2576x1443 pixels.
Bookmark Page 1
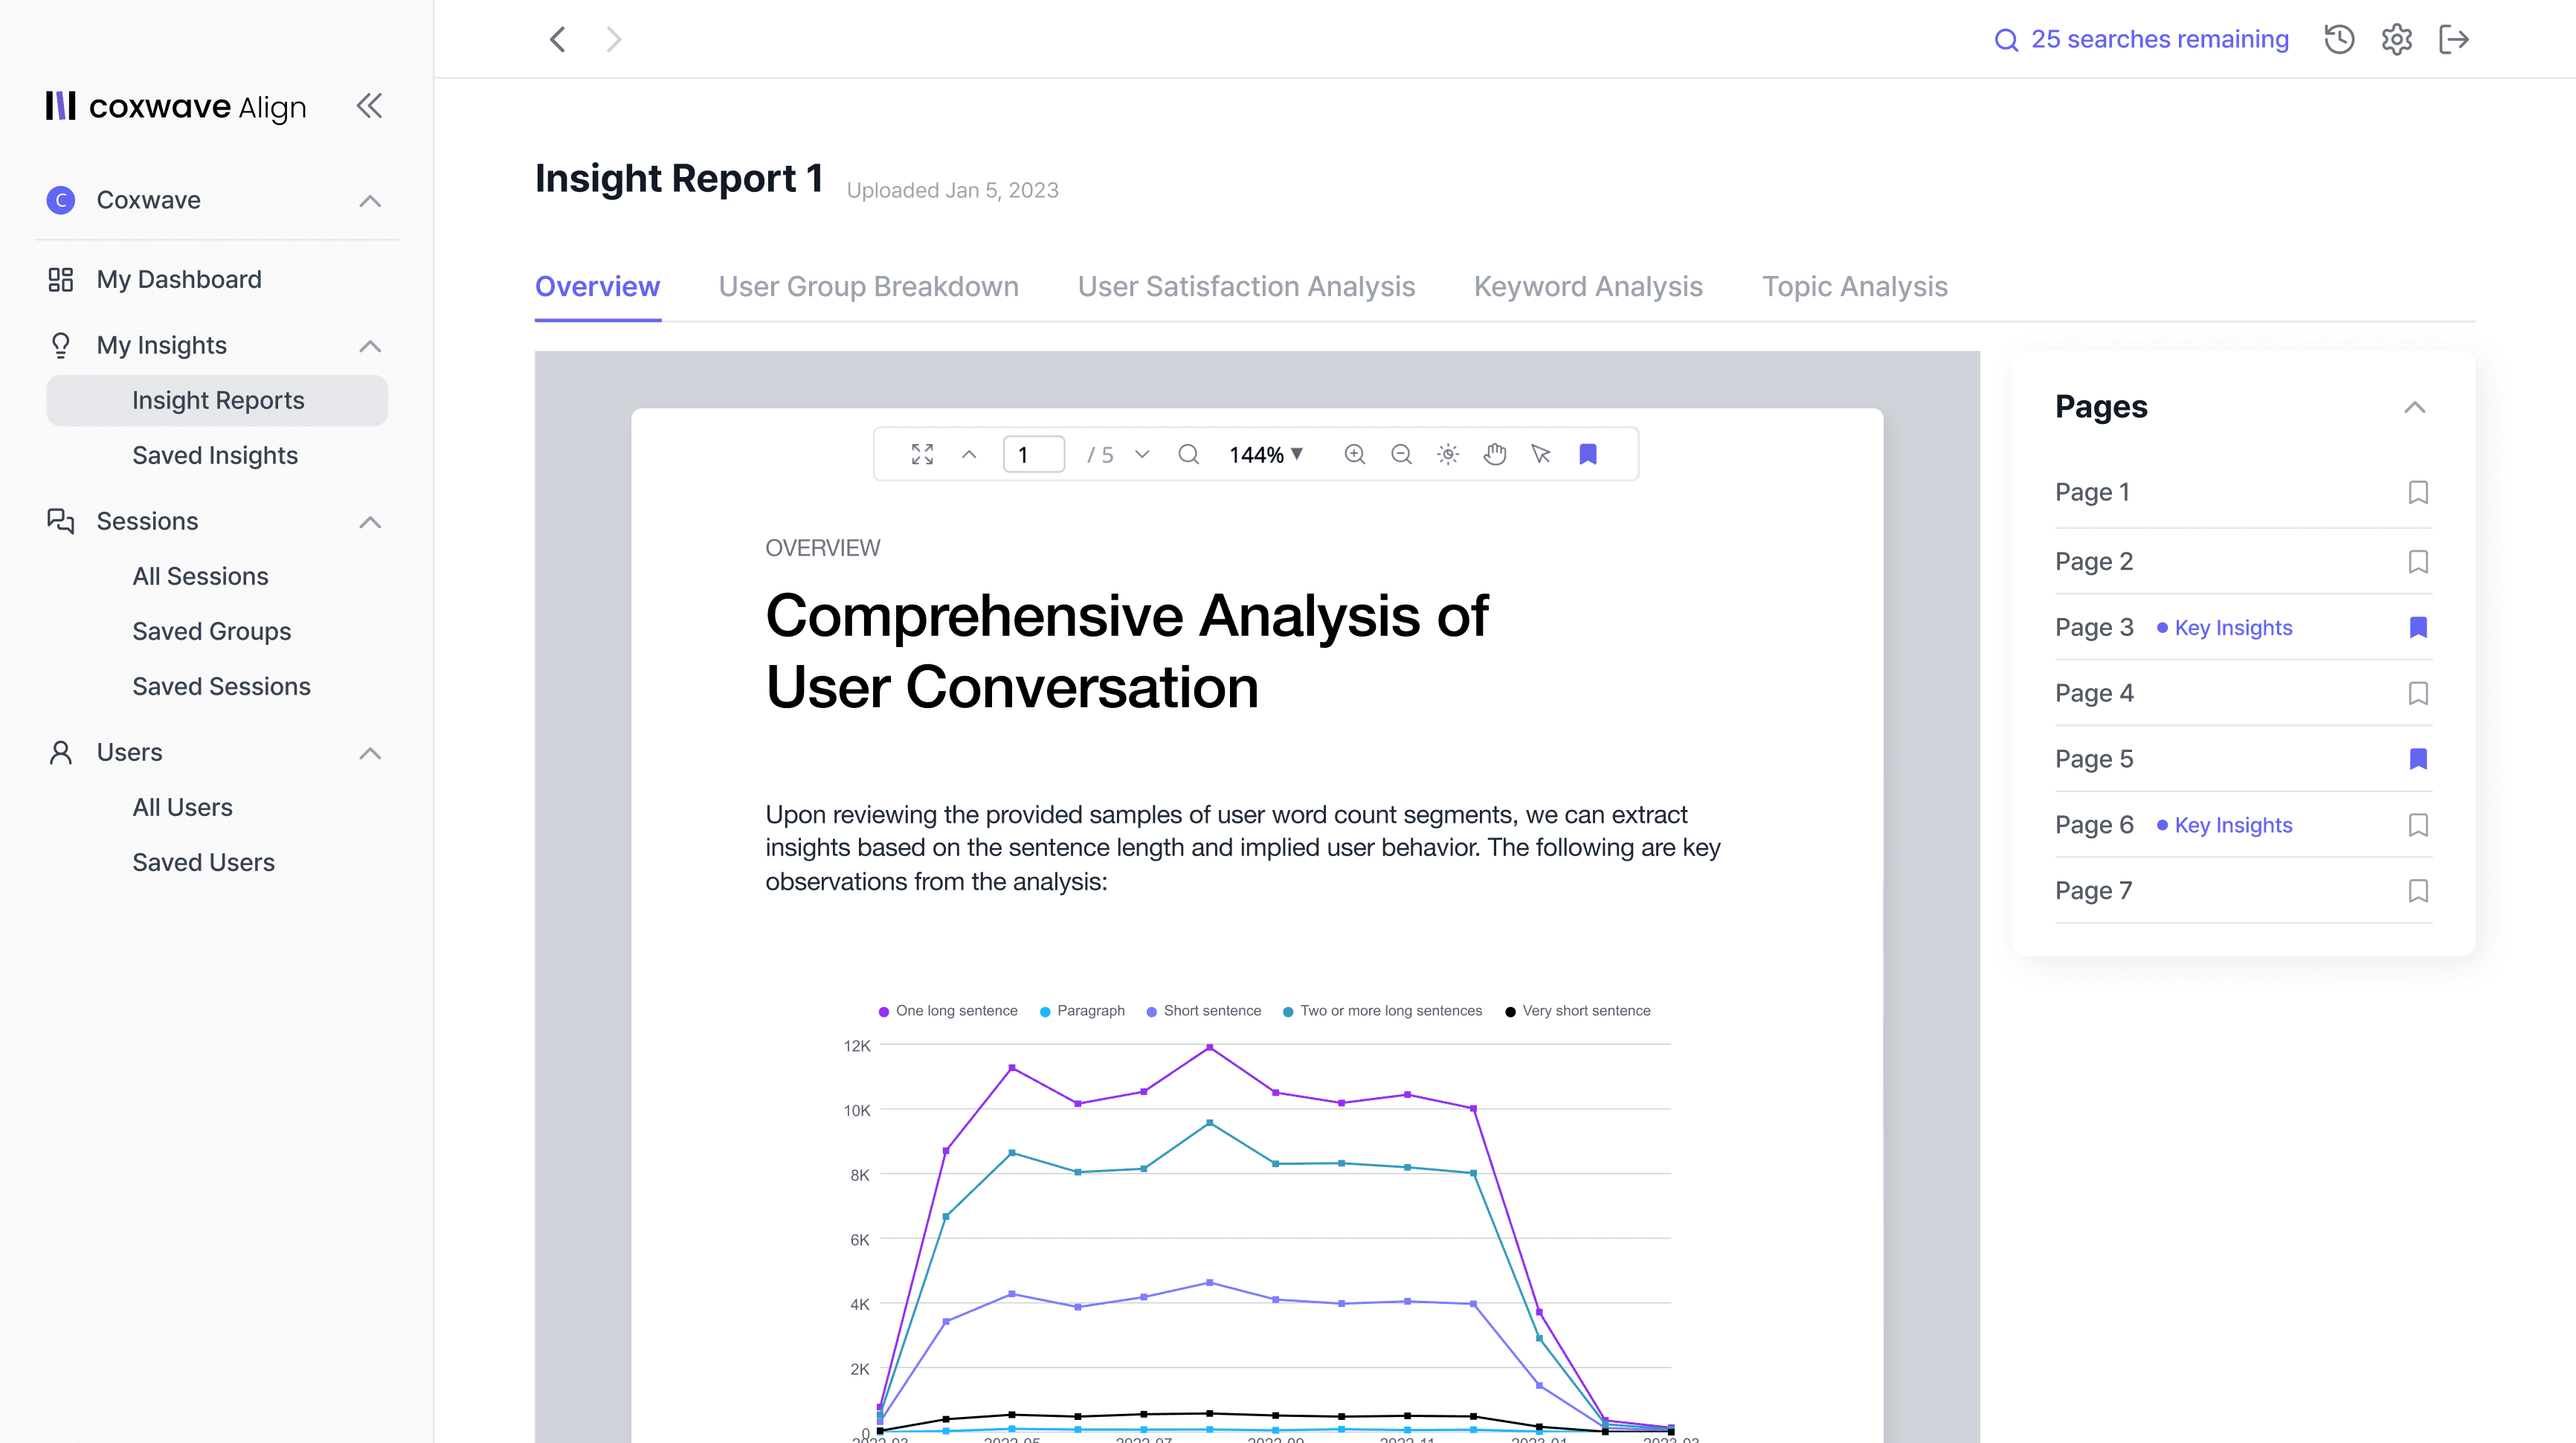(x=2418, y=492)
